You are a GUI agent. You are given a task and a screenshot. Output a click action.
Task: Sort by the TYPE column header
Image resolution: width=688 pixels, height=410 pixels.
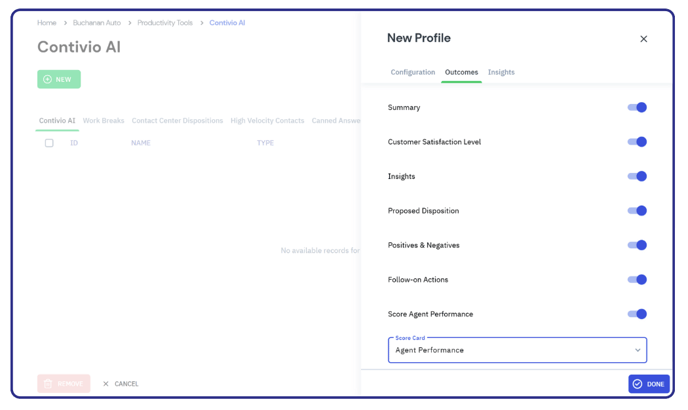pyautogui.click(x=265, y=143)
